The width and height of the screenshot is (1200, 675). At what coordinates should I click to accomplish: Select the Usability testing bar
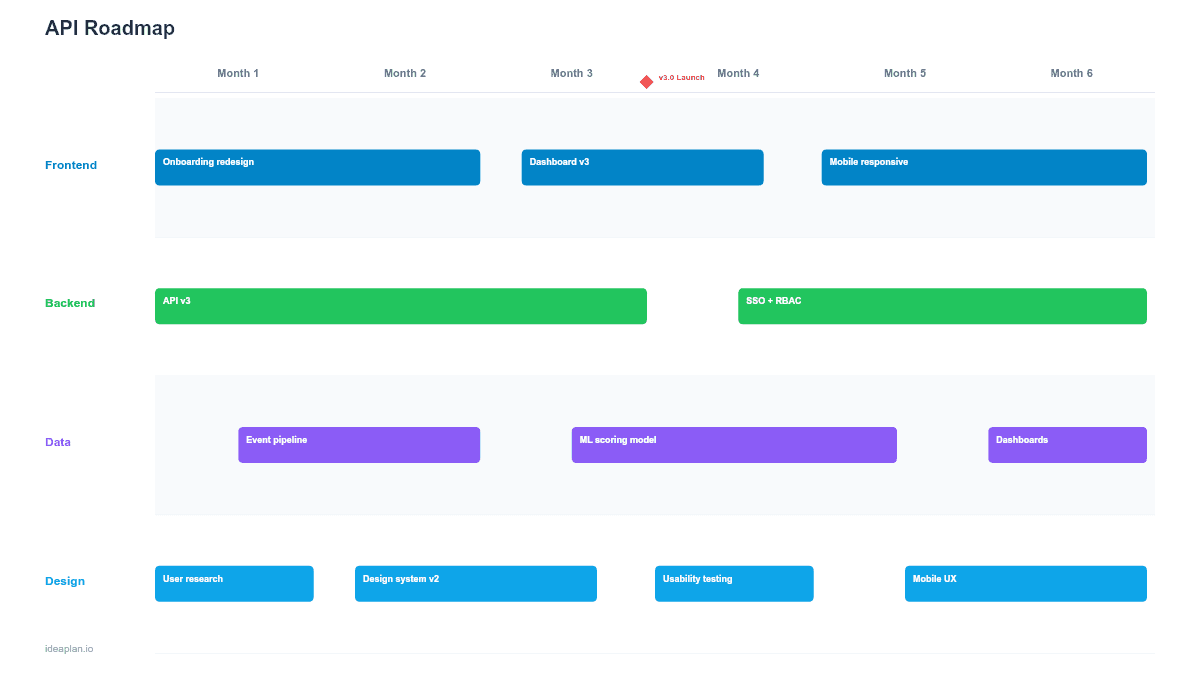pyautogui.click(x=734, y=583)
